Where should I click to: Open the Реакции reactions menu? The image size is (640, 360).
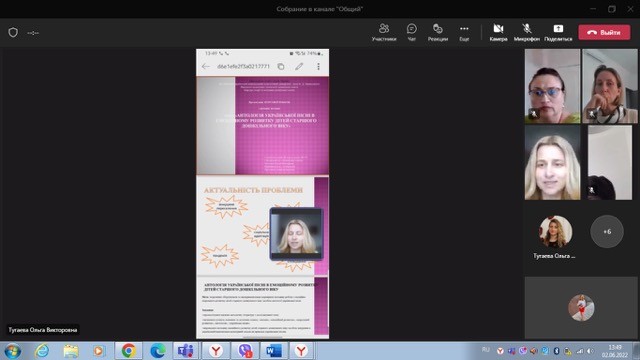(438, 32)
